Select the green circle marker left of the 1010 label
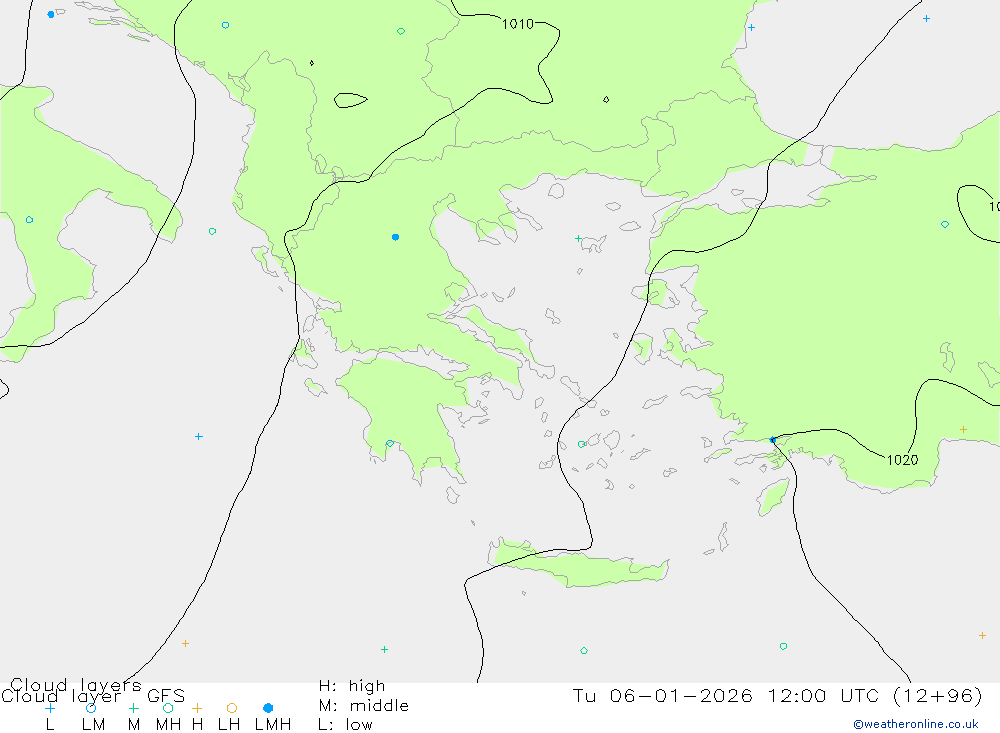Viewport: 1000px width, 733px height. (401, 31)
